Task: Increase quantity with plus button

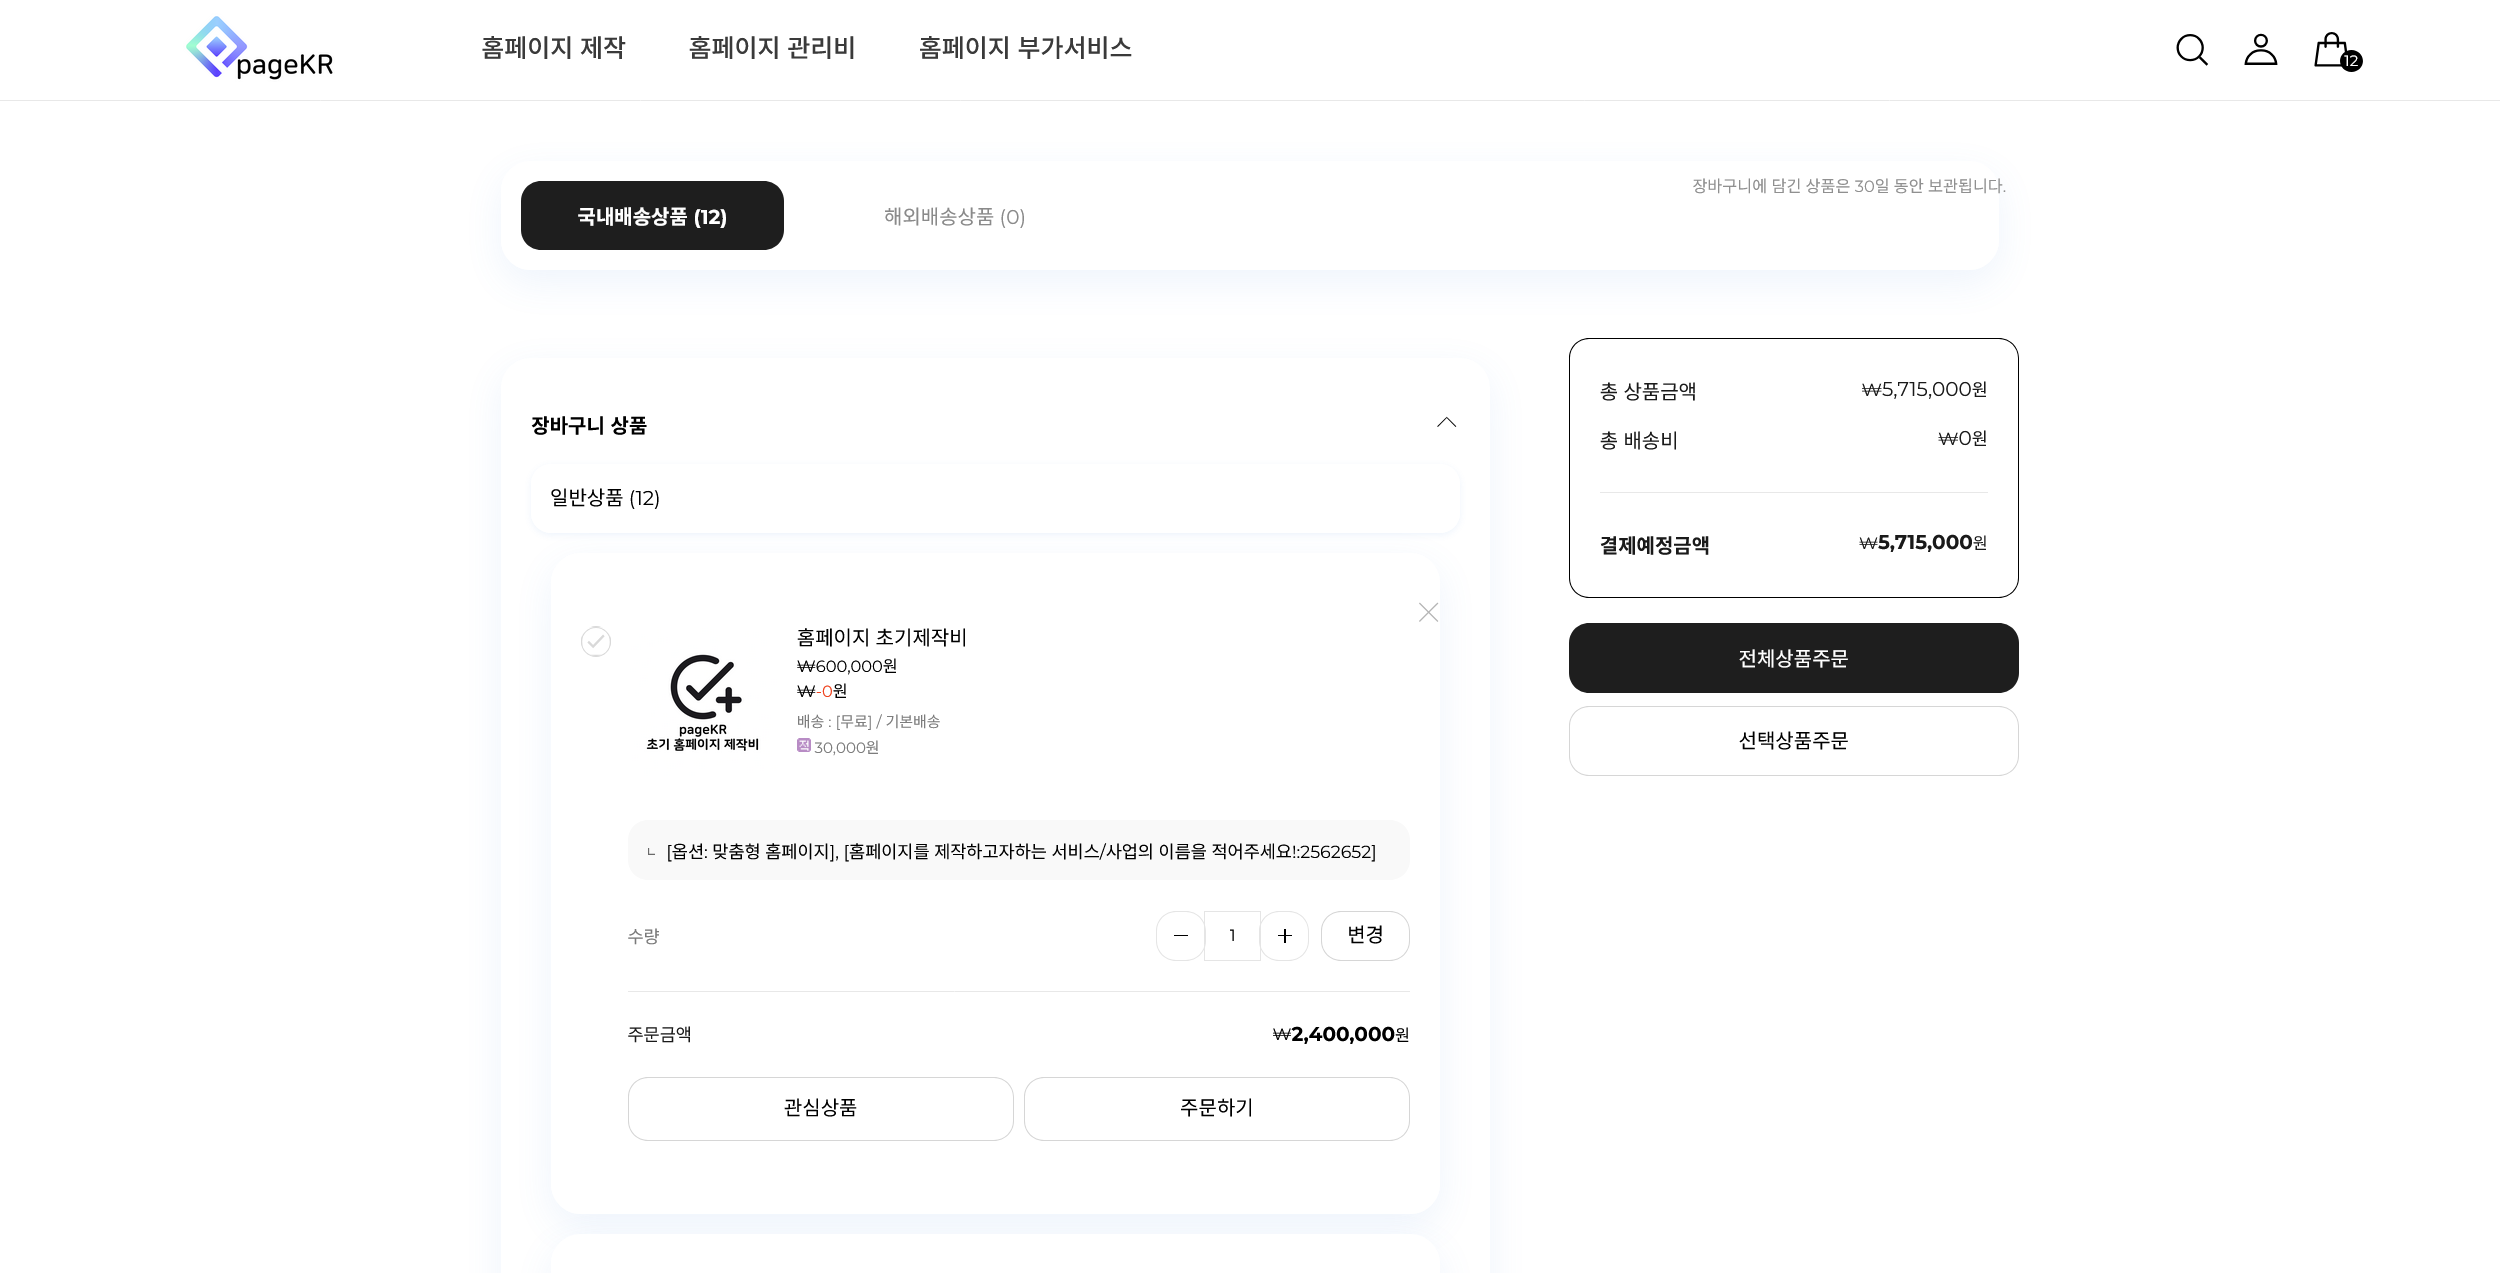Action: pyautogui.click(x=1285, y=936)
